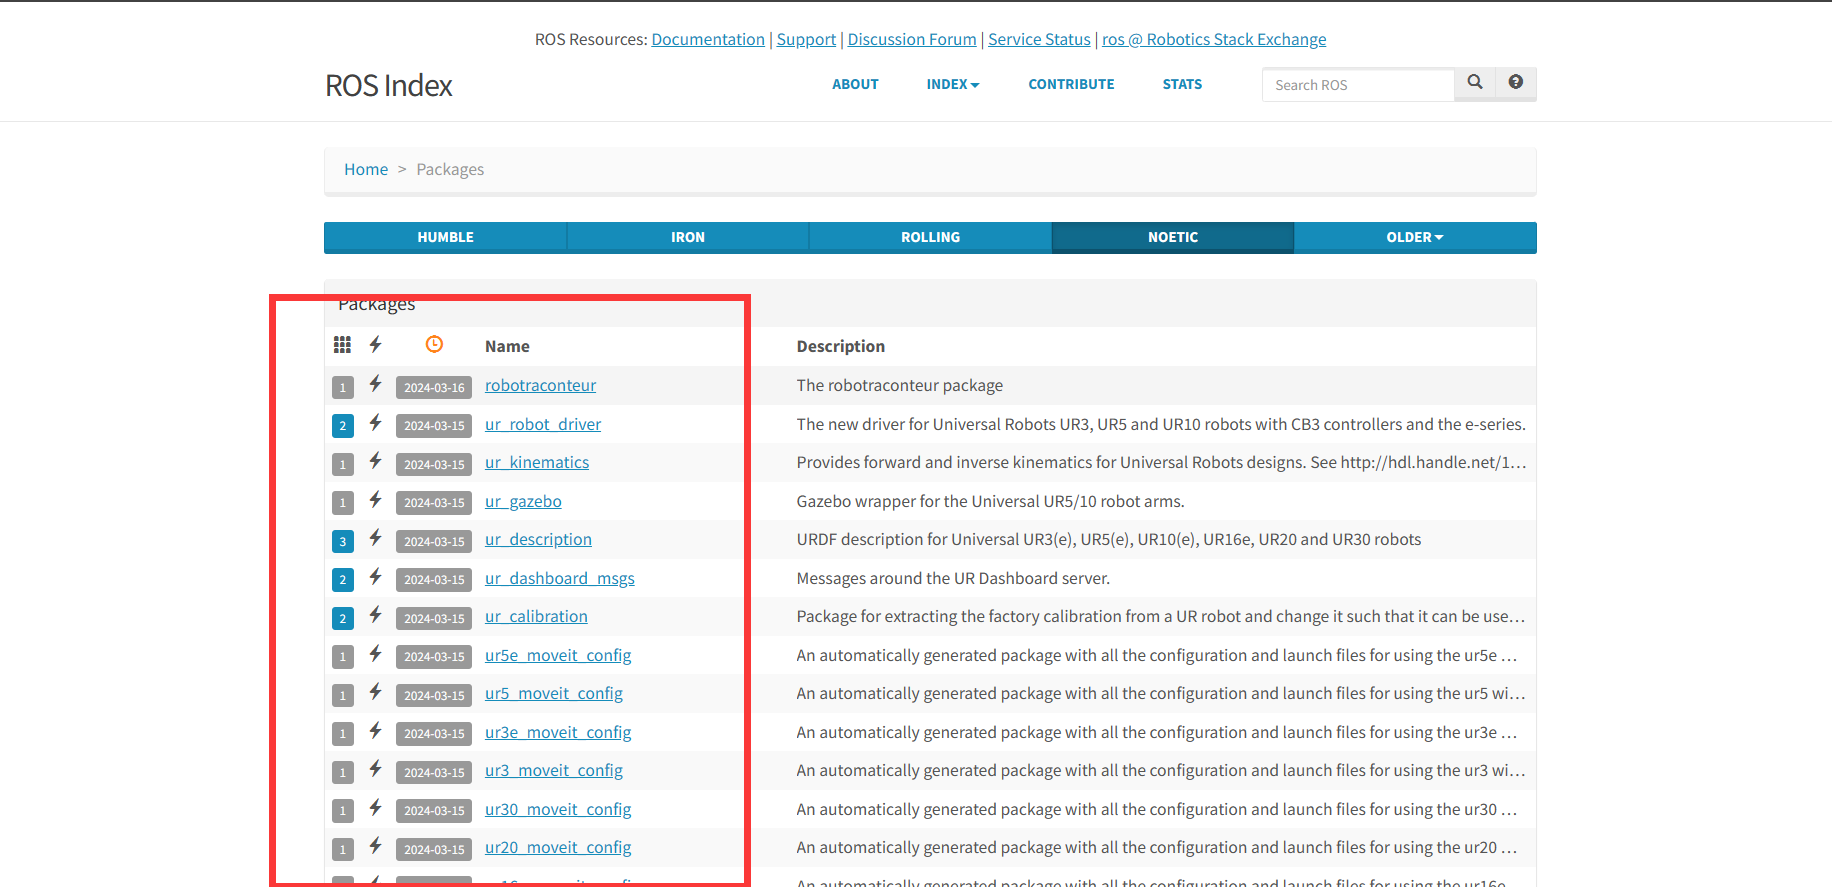
Task: Open the Discussion Forum link
Action: click(912, 40)
